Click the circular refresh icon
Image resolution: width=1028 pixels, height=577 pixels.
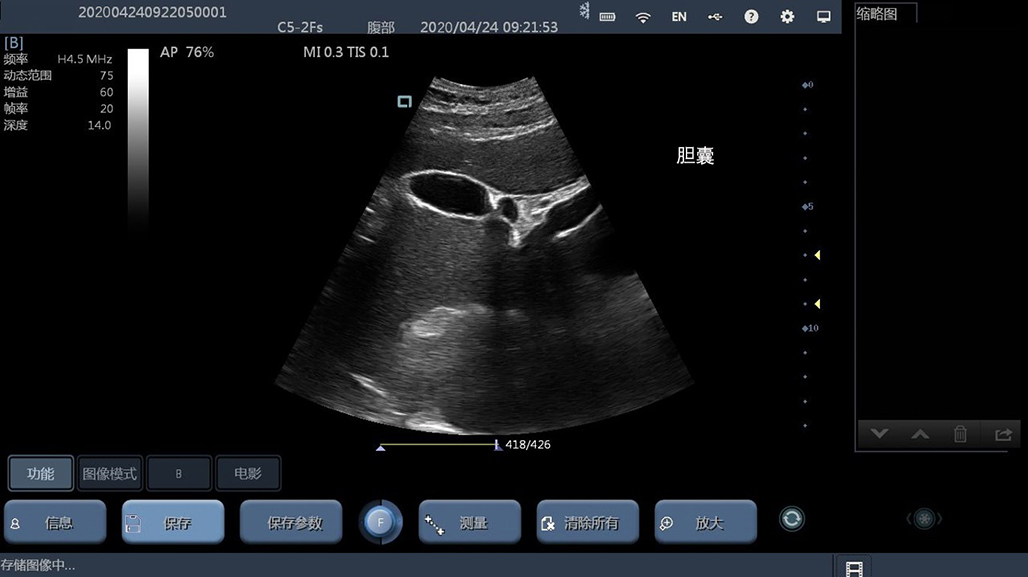coord(791,519)
